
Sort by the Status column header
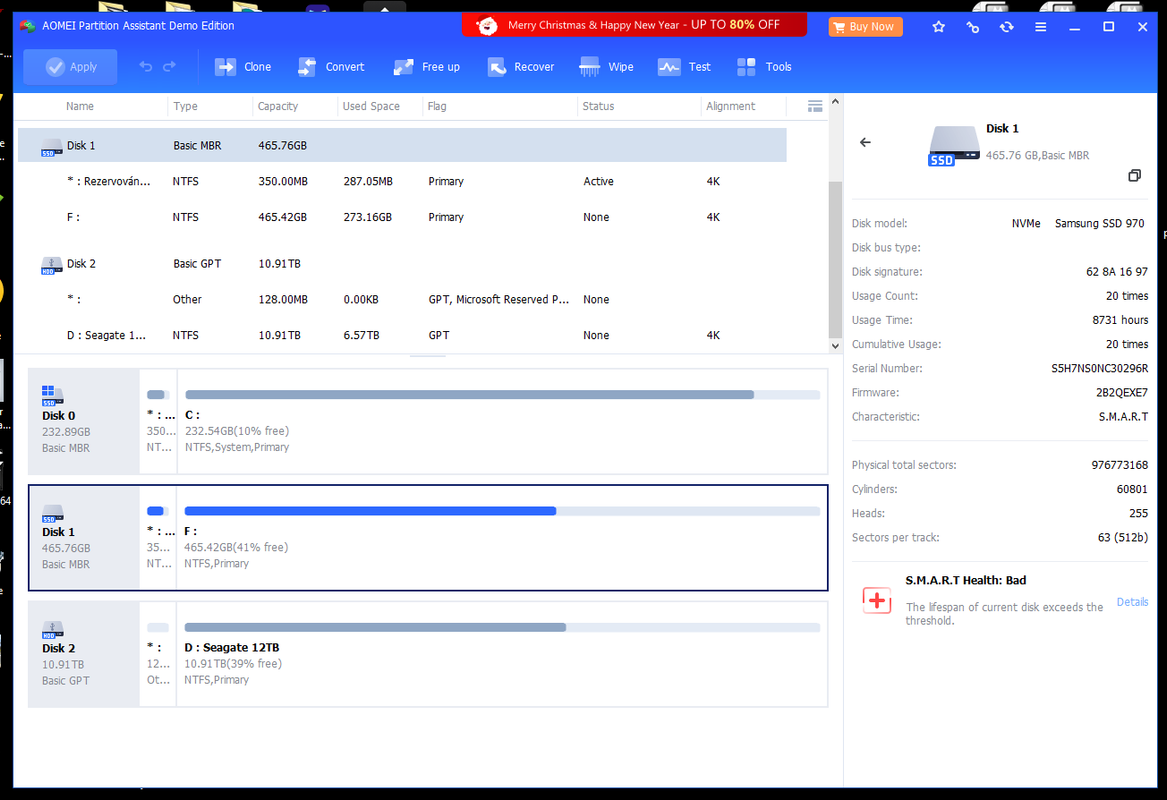(598, 106)
